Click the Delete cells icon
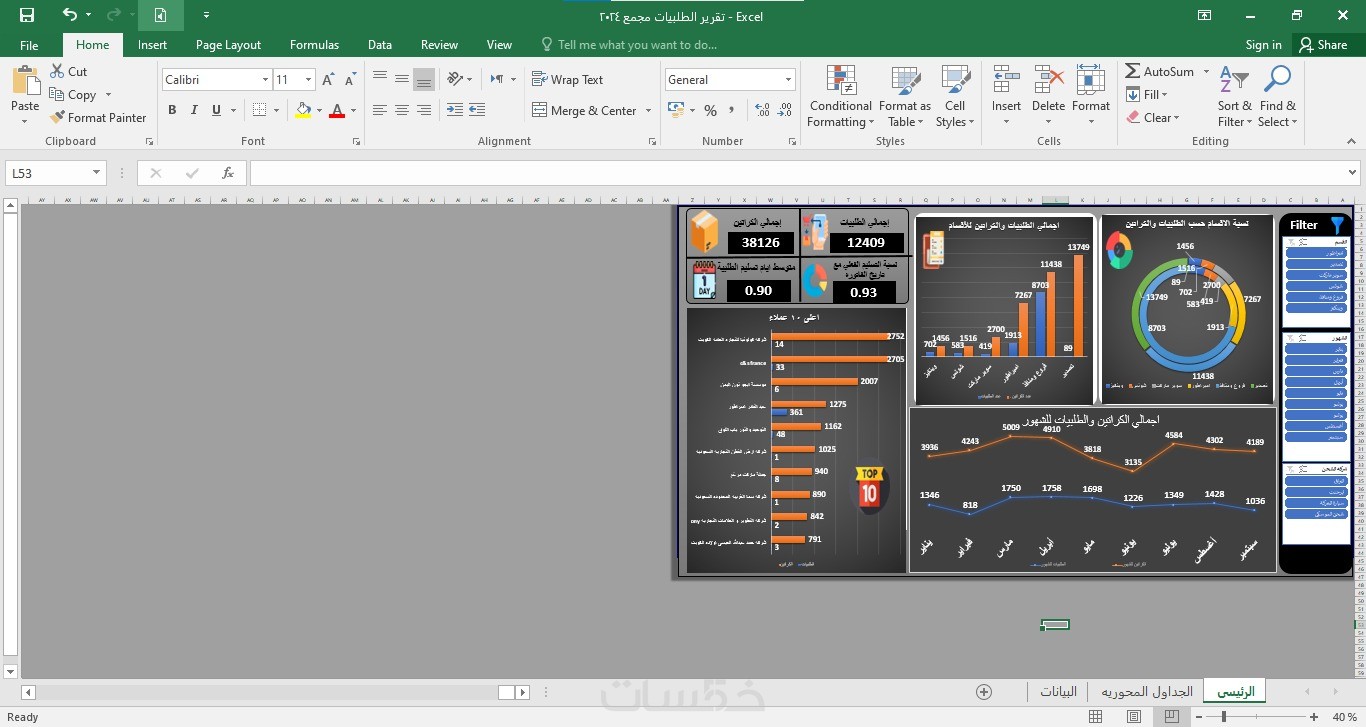The height and width of the screenshot is (727, 1366). [1048, 80]
